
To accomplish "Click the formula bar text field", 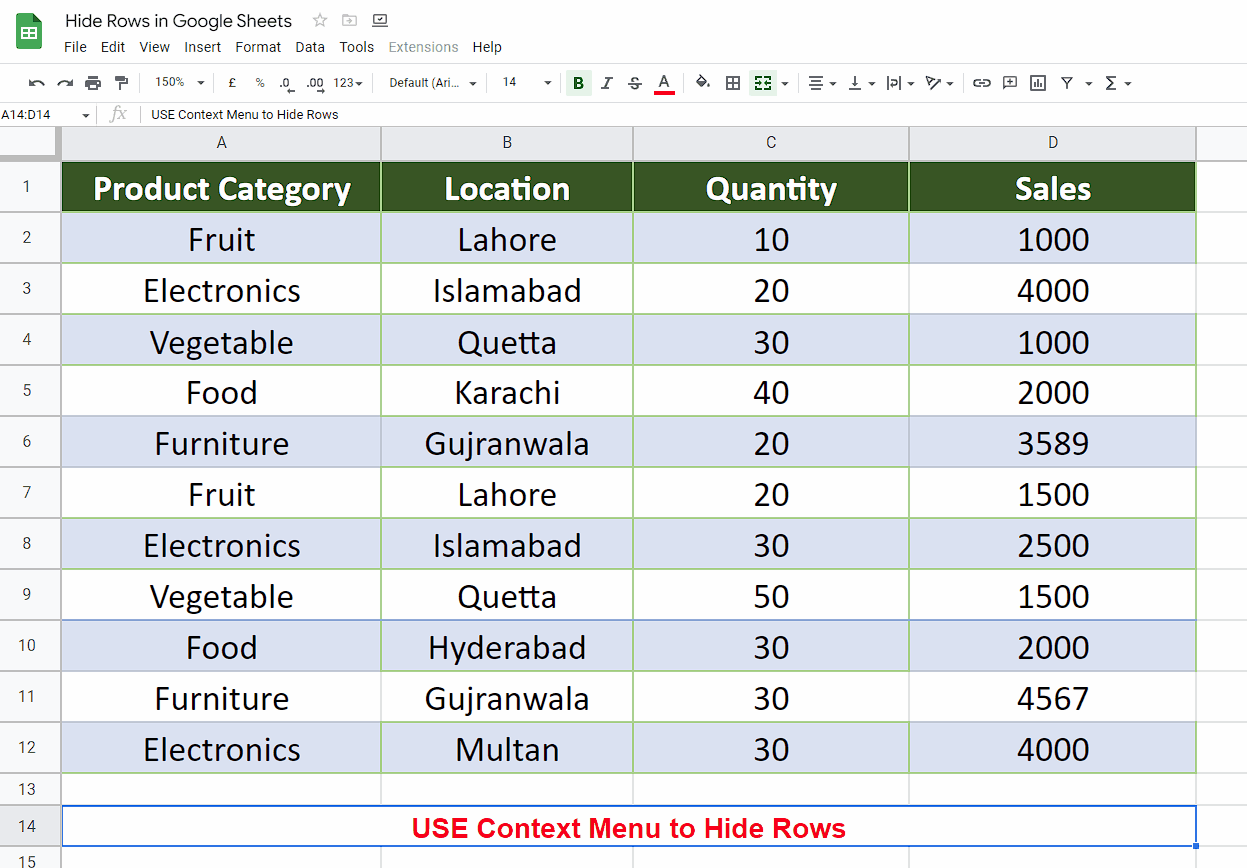I will click(x=695, y=115).
